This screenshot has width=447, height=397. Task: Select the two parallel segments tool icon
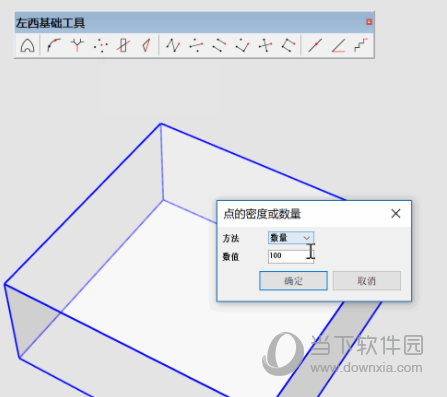[x=219, y=45]
